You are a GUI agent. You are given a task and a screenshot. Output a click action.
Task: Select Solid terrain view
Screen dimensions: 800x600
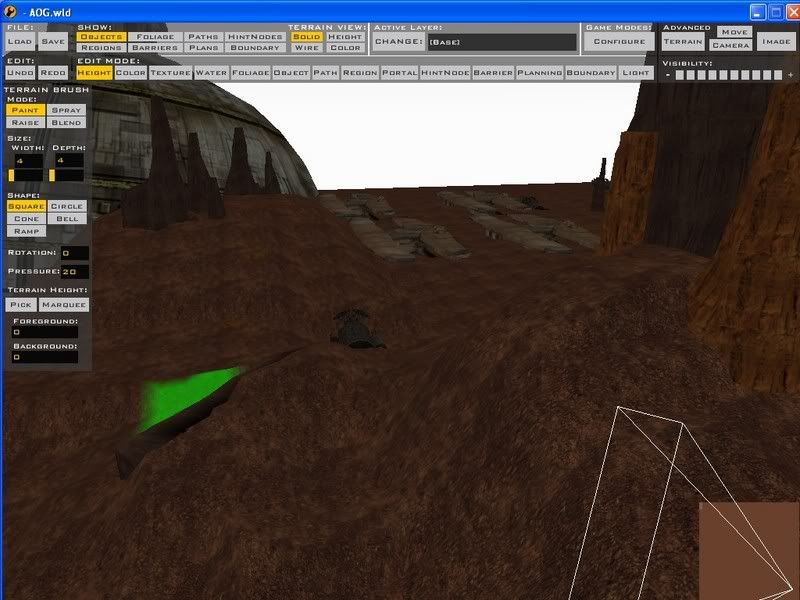point(307,37)
